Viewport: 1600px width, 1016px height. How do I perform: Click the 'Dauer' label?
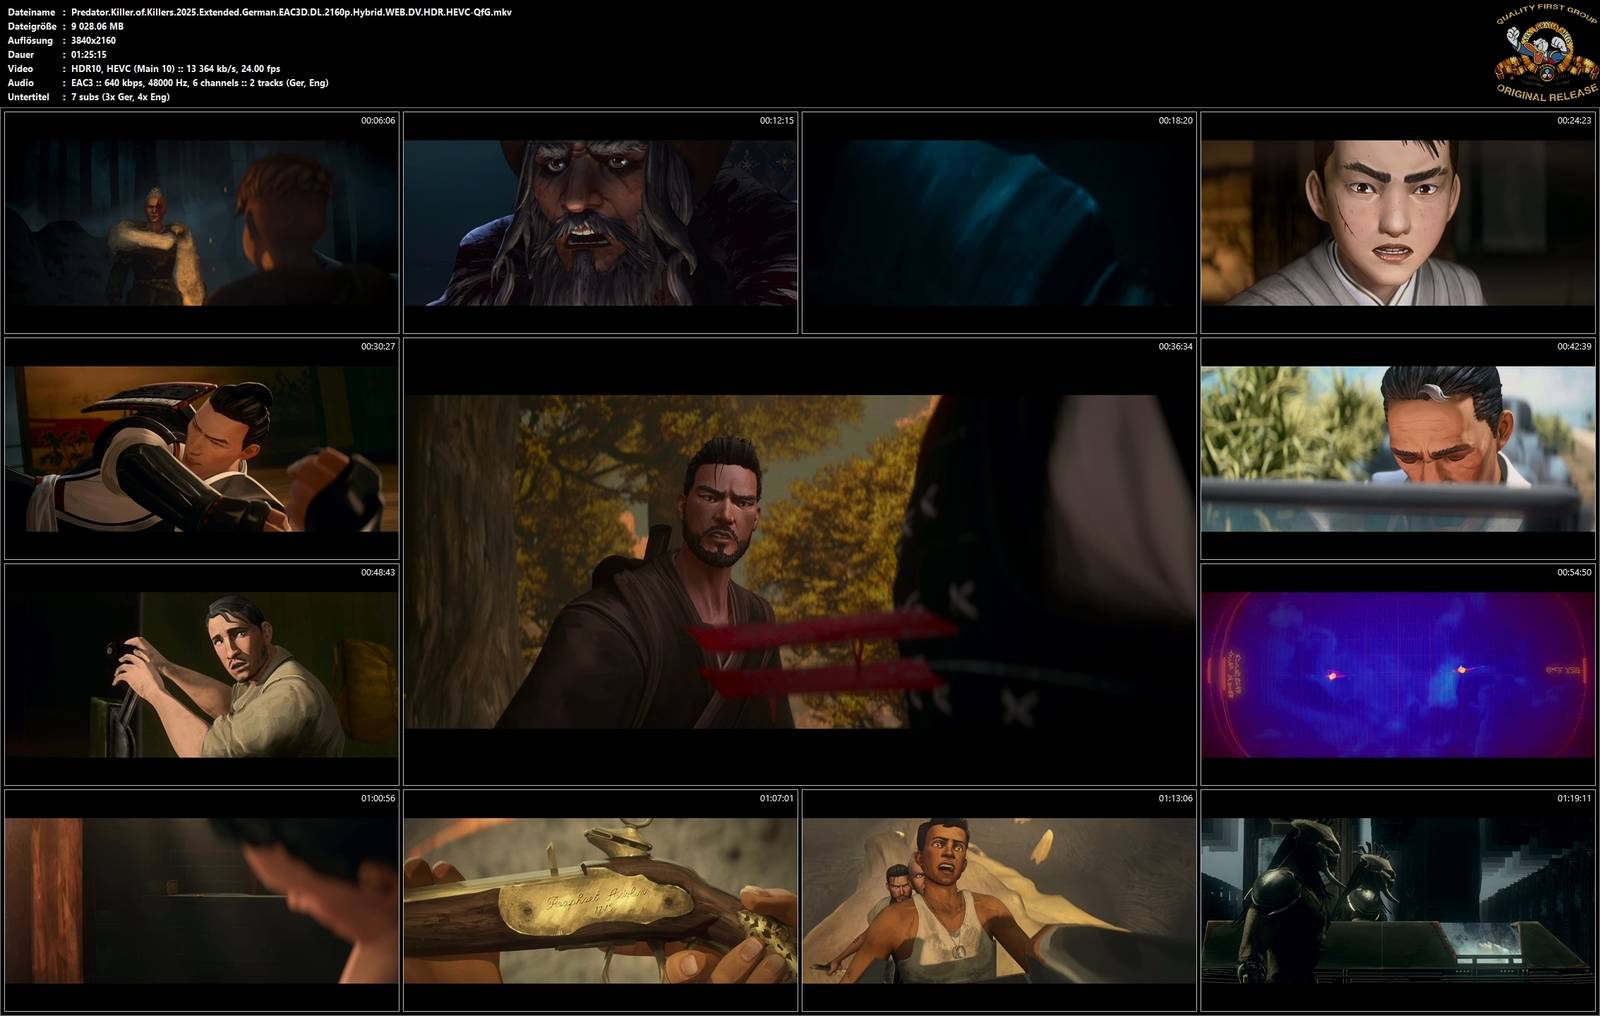[x=21, y=54]
